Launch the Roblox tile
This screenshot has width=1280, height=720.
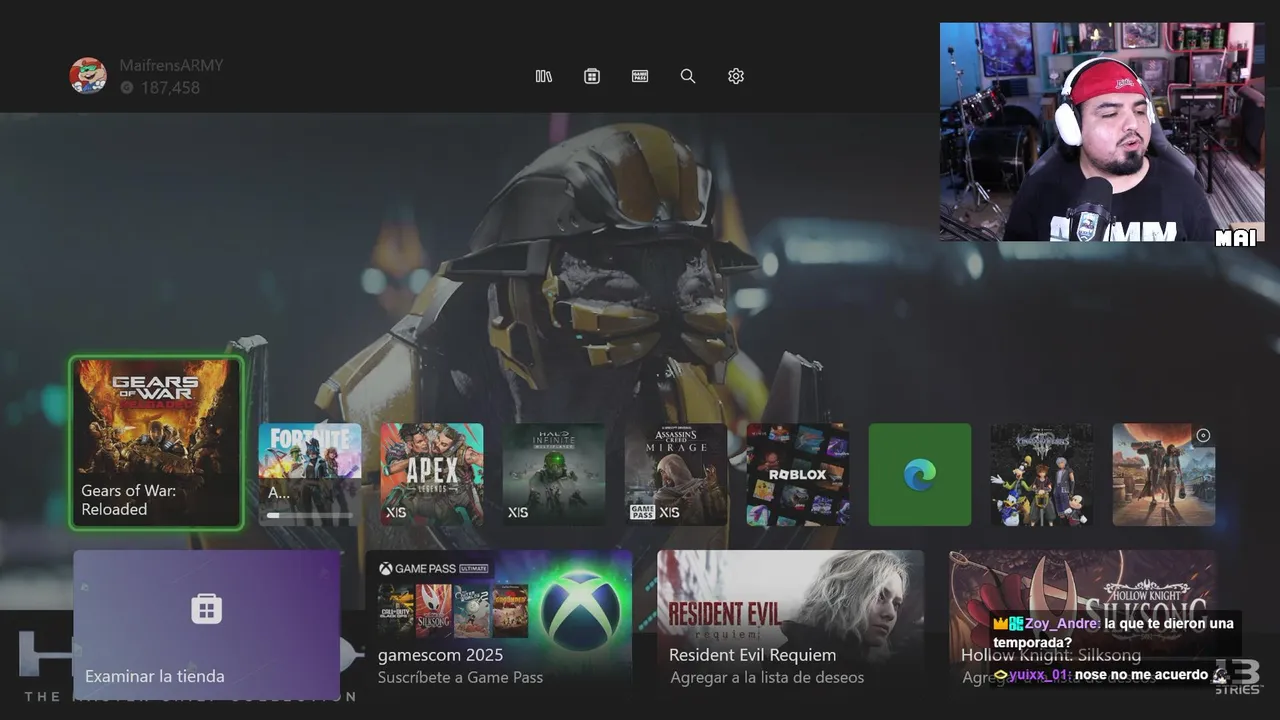(798, 474)
